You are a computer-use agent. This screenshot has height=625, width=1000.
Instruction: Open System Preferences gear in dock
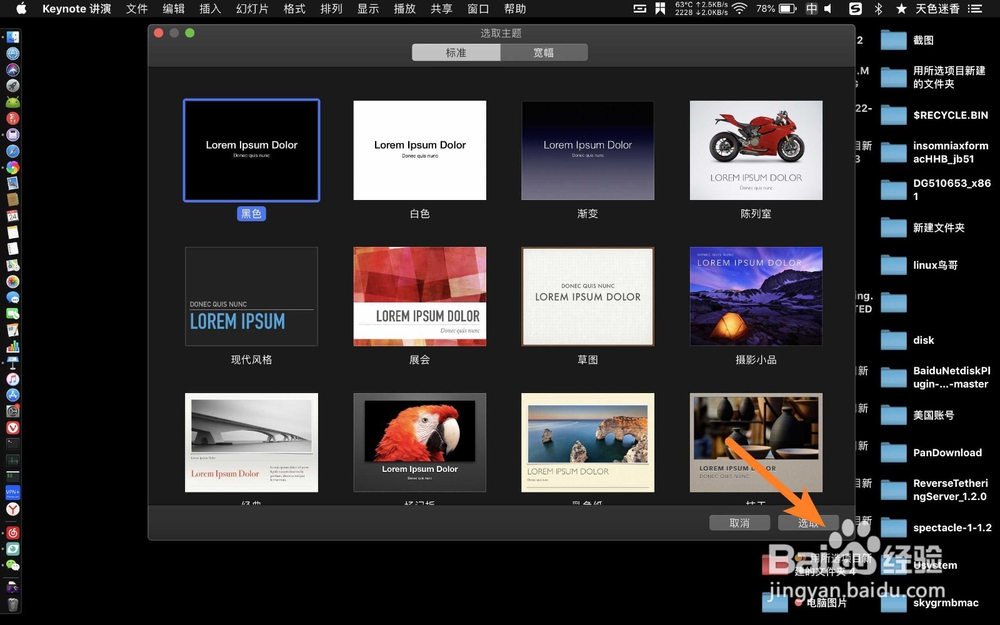pos(13,411)
